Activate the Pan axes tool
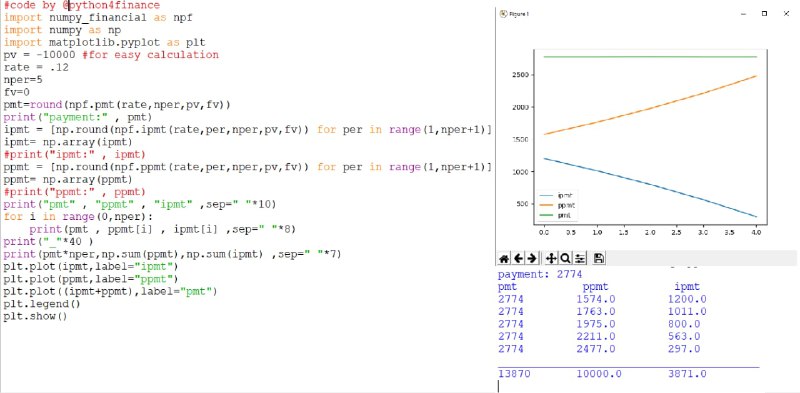Screen dimensions: 800x393 (551, 259)
